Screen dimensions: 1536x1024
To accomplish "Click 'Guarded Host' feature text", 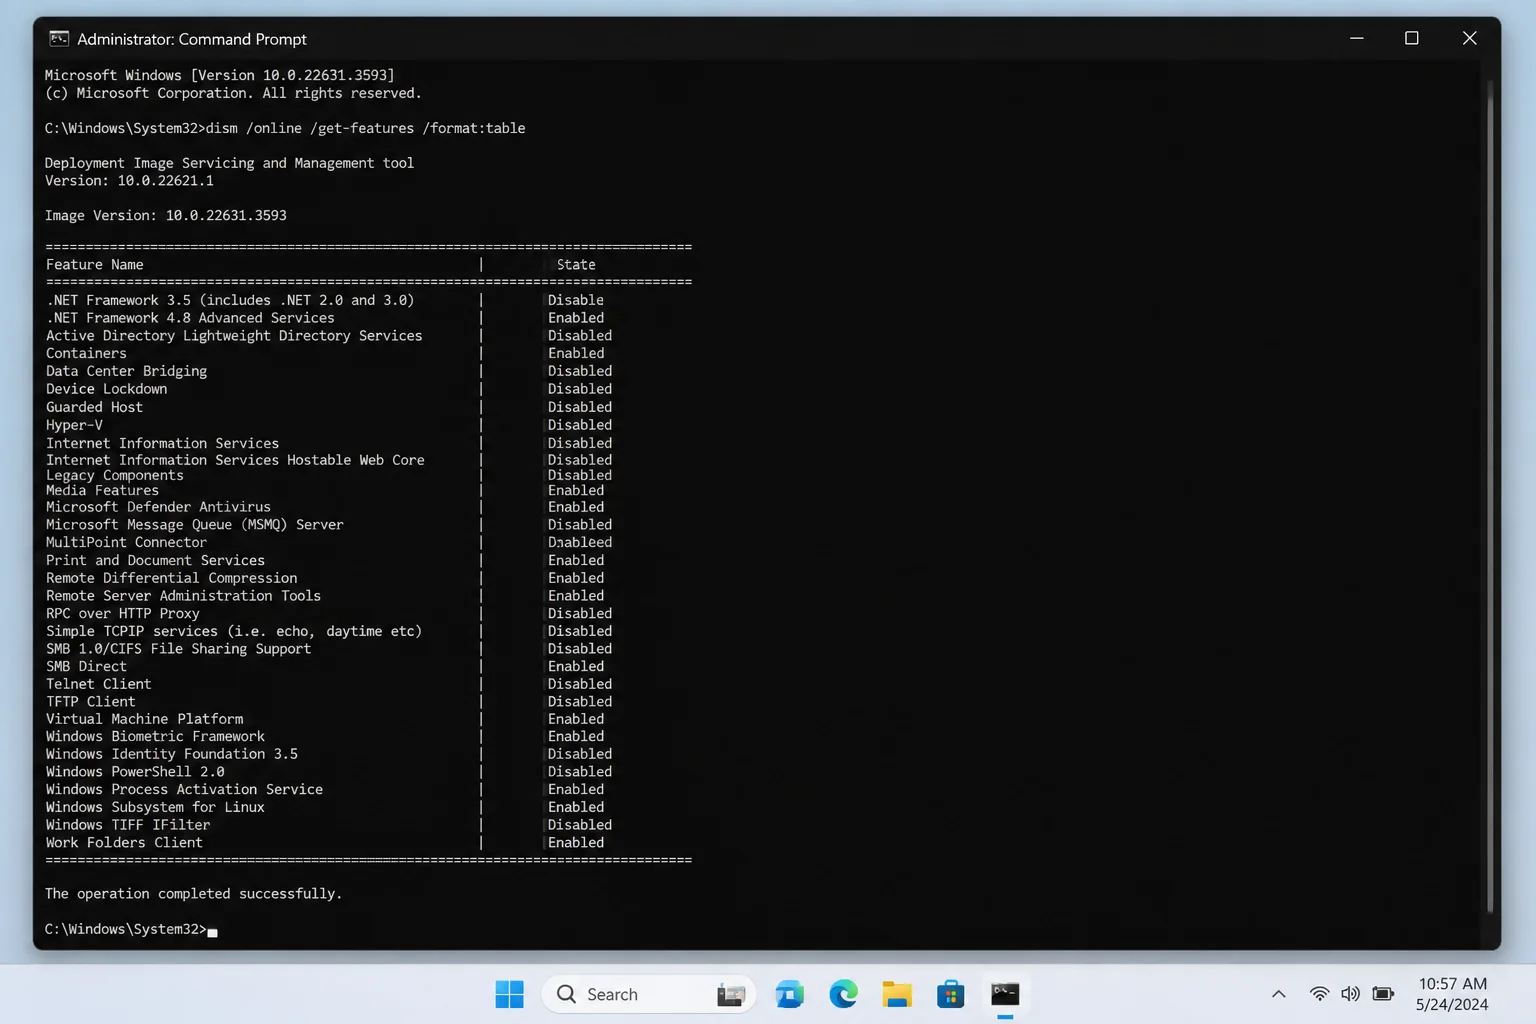I will [x=94, y=407].
